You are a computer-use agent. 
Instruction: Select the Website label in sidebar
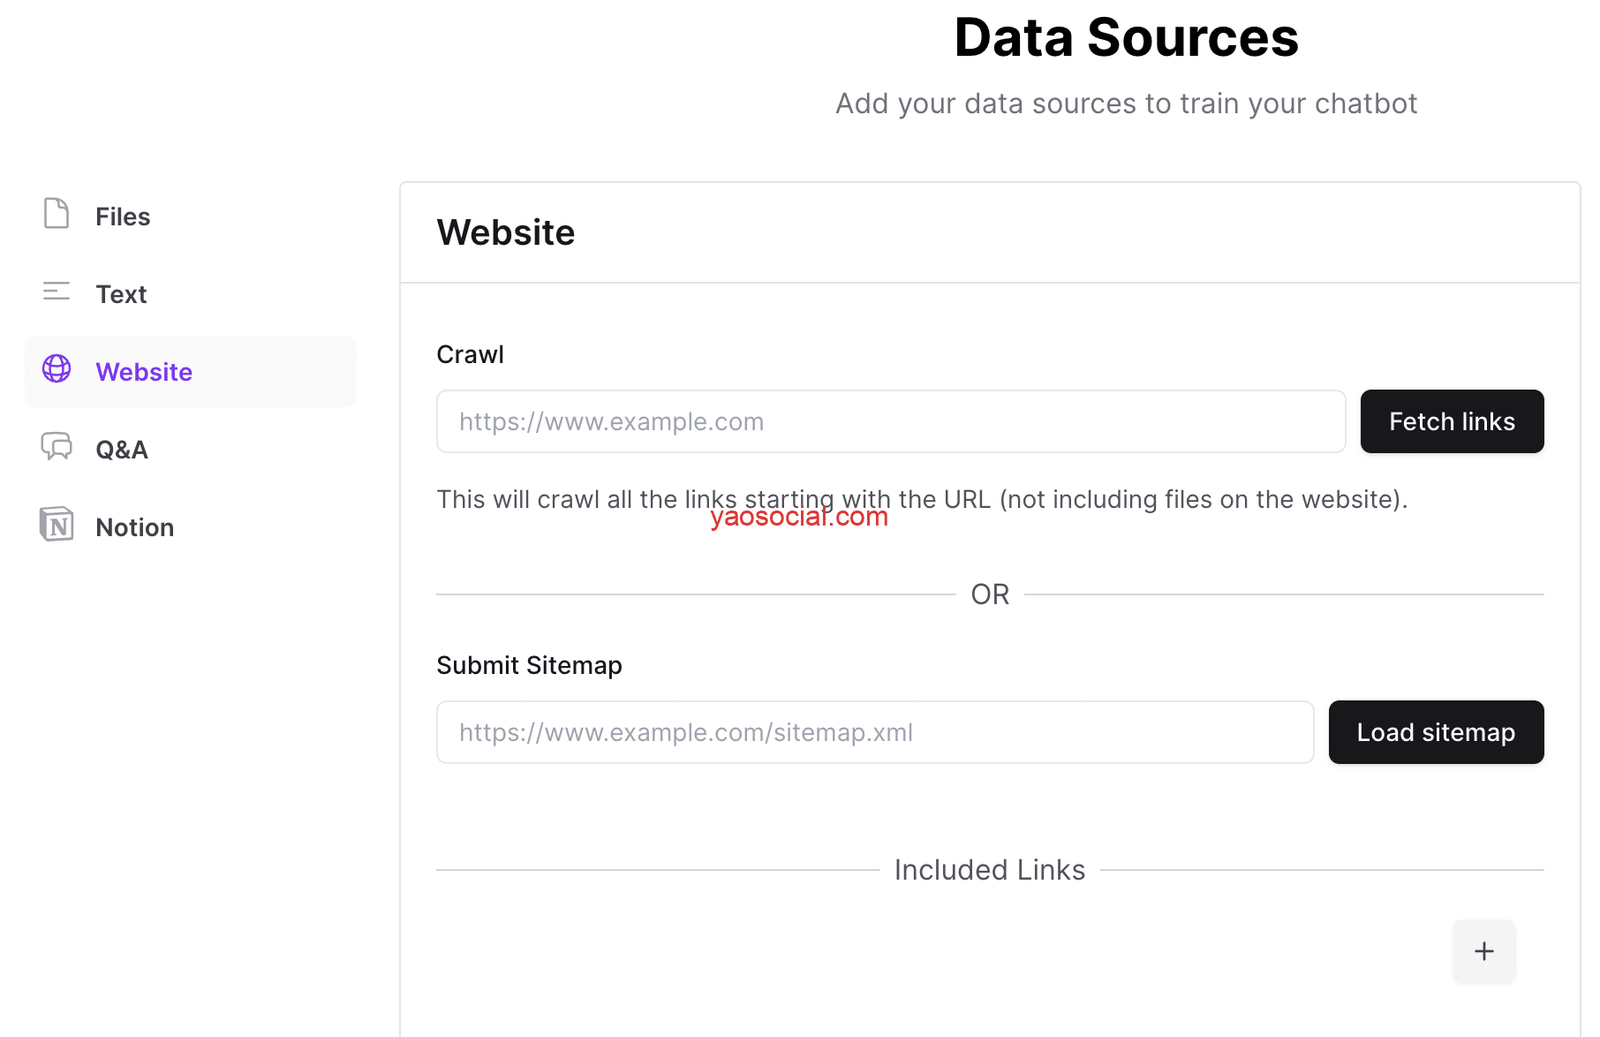point(144,372)
